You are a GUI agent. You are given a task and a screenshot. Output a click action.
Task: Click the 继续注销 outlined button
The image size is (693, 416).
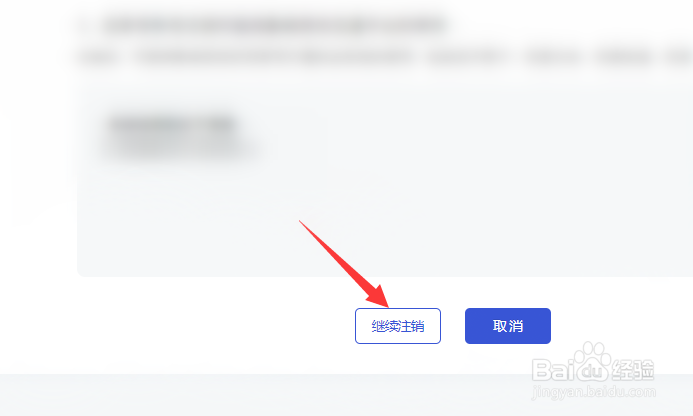[398, 326]
